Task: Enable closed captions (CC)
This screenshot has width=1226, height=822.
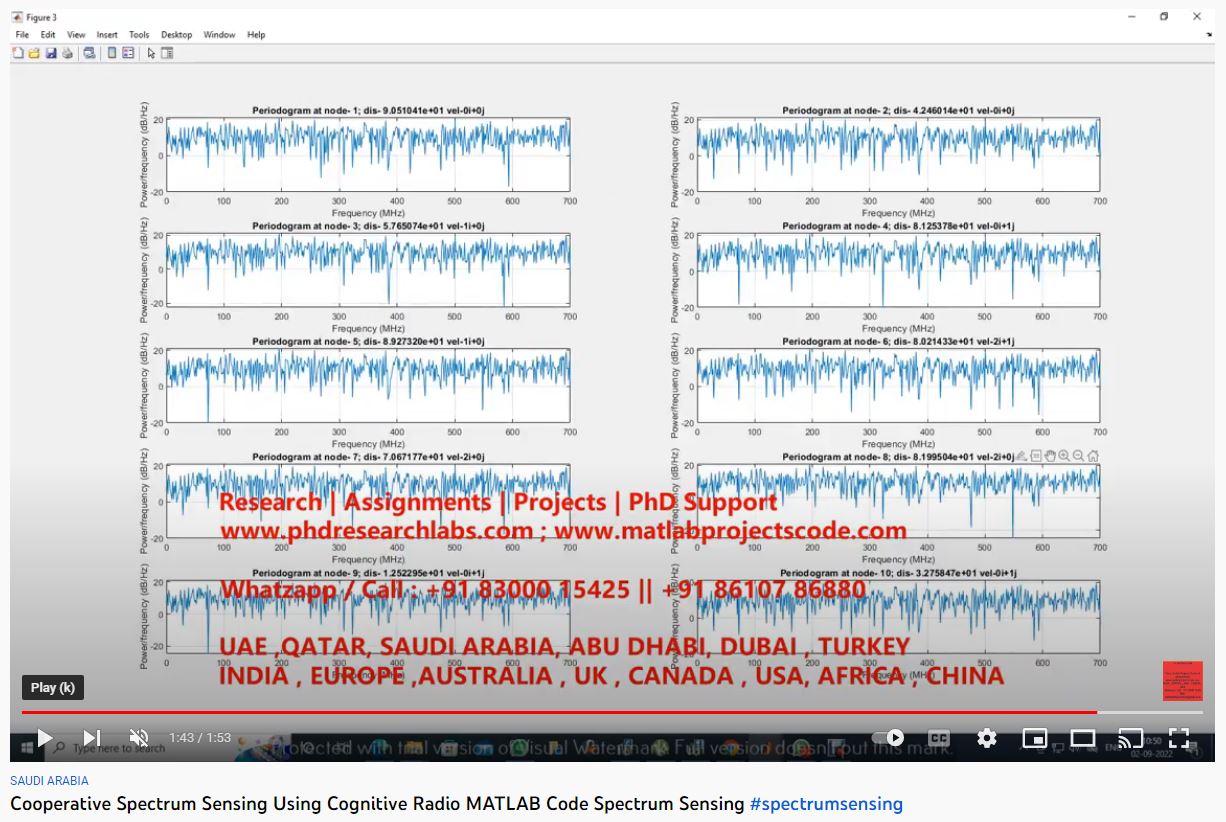Action: point(938,738)
